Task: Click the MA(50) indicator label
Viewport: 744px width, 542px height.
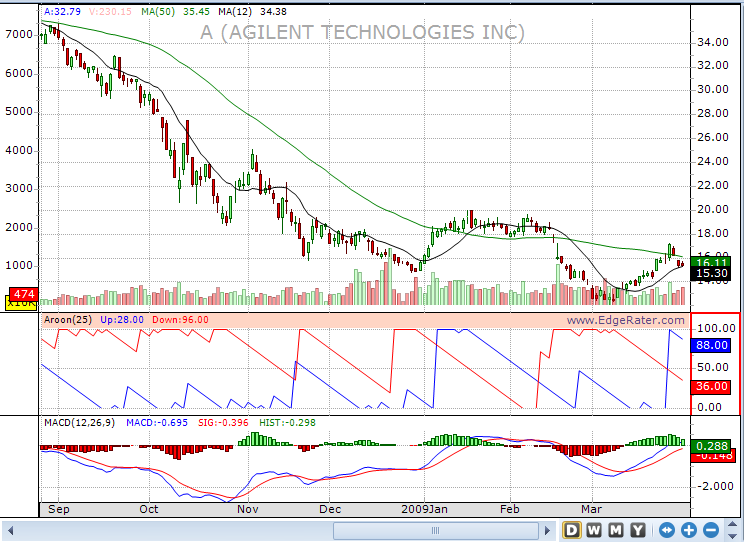Action: click(x=158, y=11)
